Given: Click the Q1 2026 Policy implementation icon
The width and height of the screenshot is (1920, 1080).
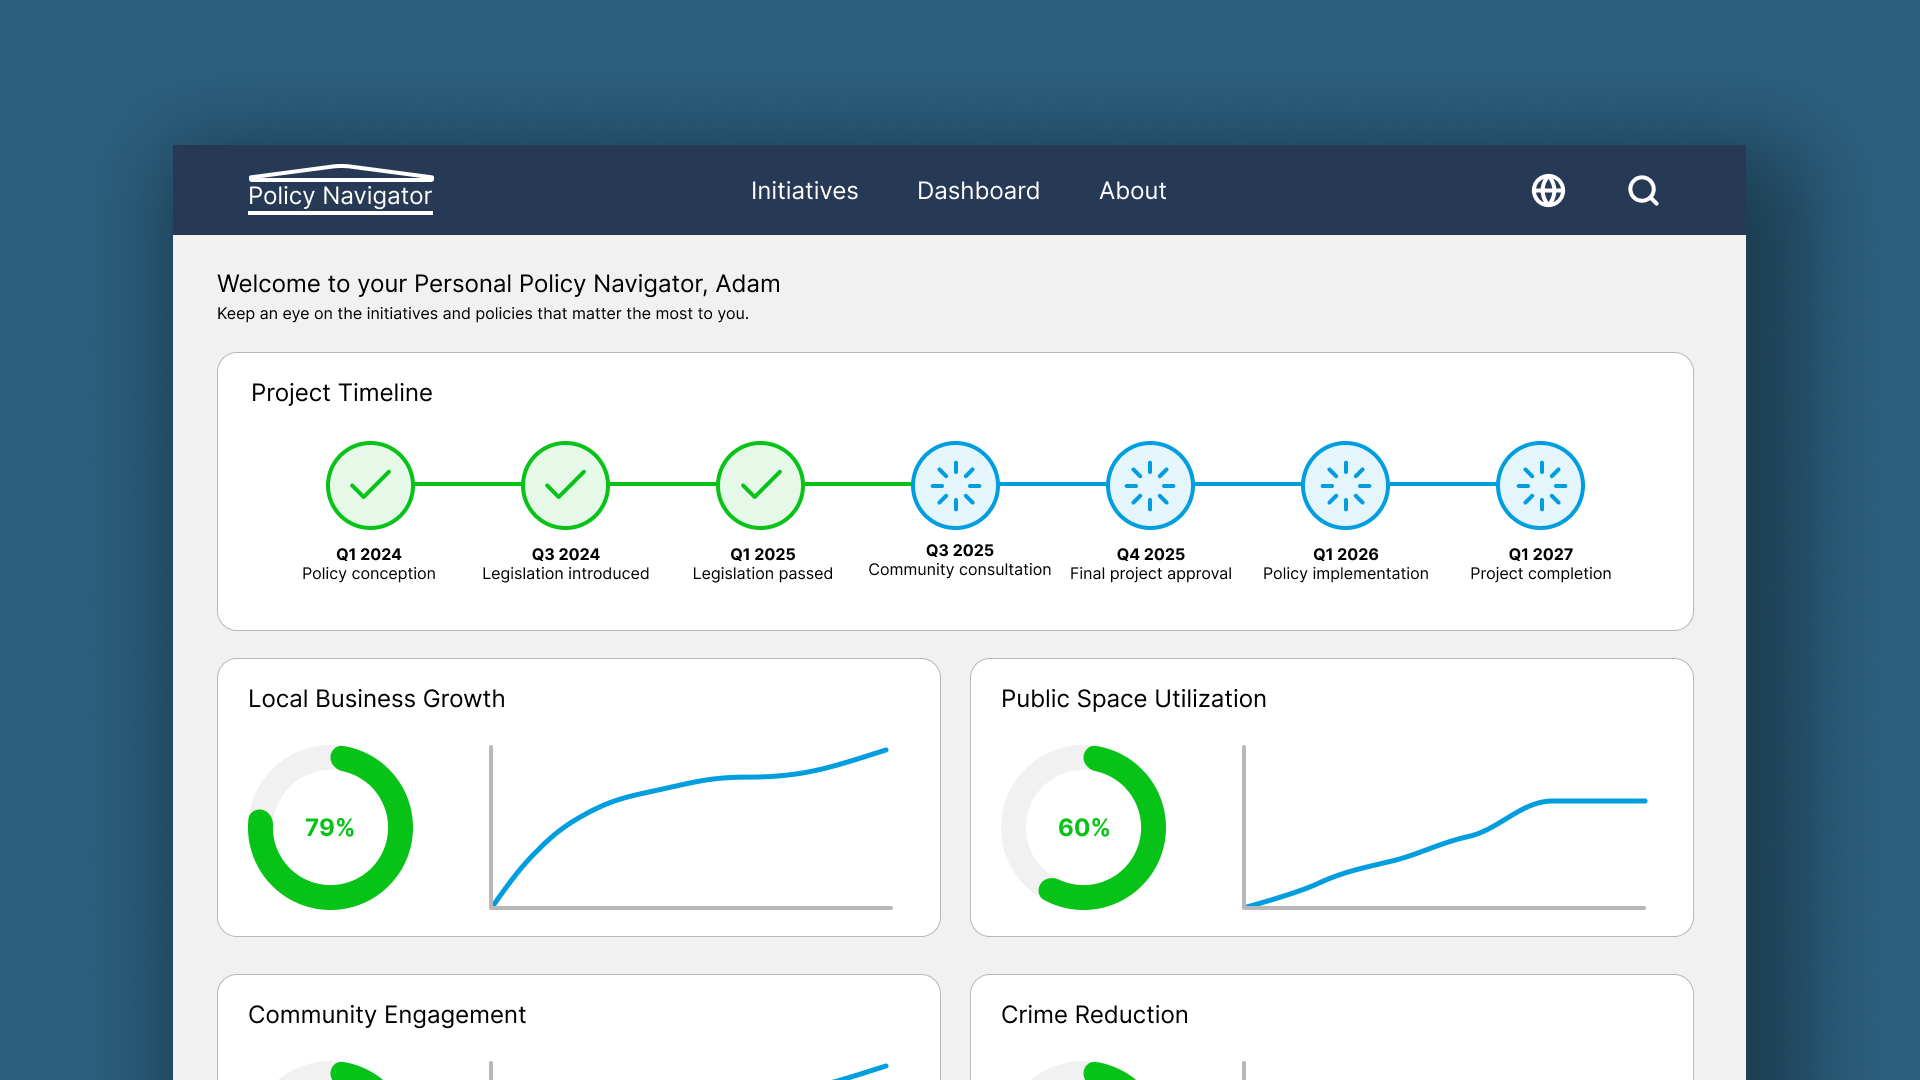Looking at the screenshot, I should pos(1345,485).
